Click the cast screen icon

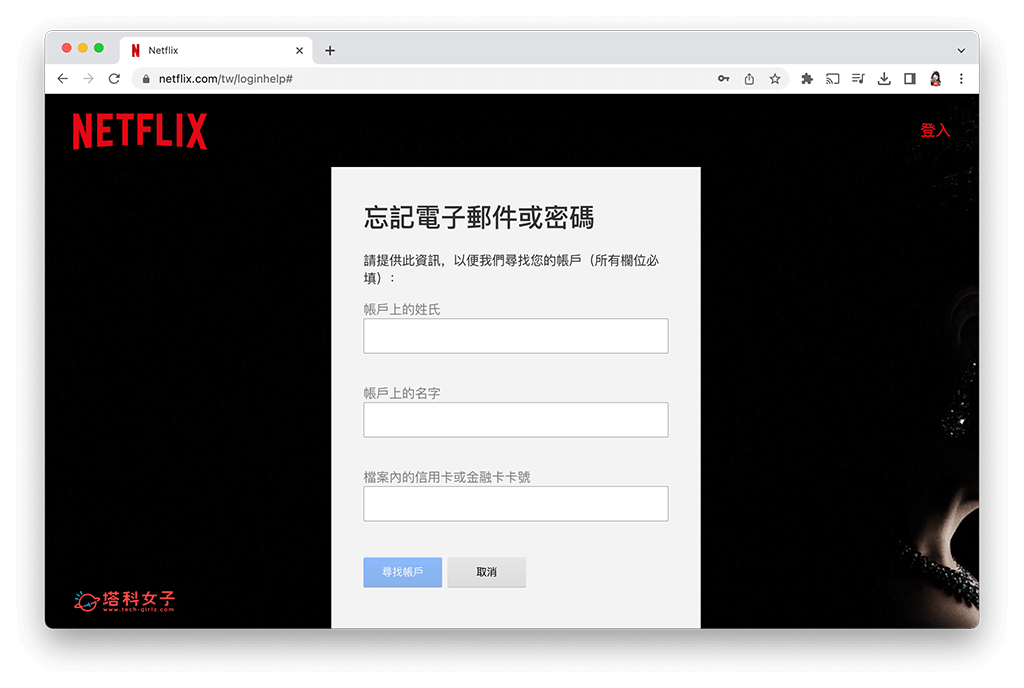point(833,79)
